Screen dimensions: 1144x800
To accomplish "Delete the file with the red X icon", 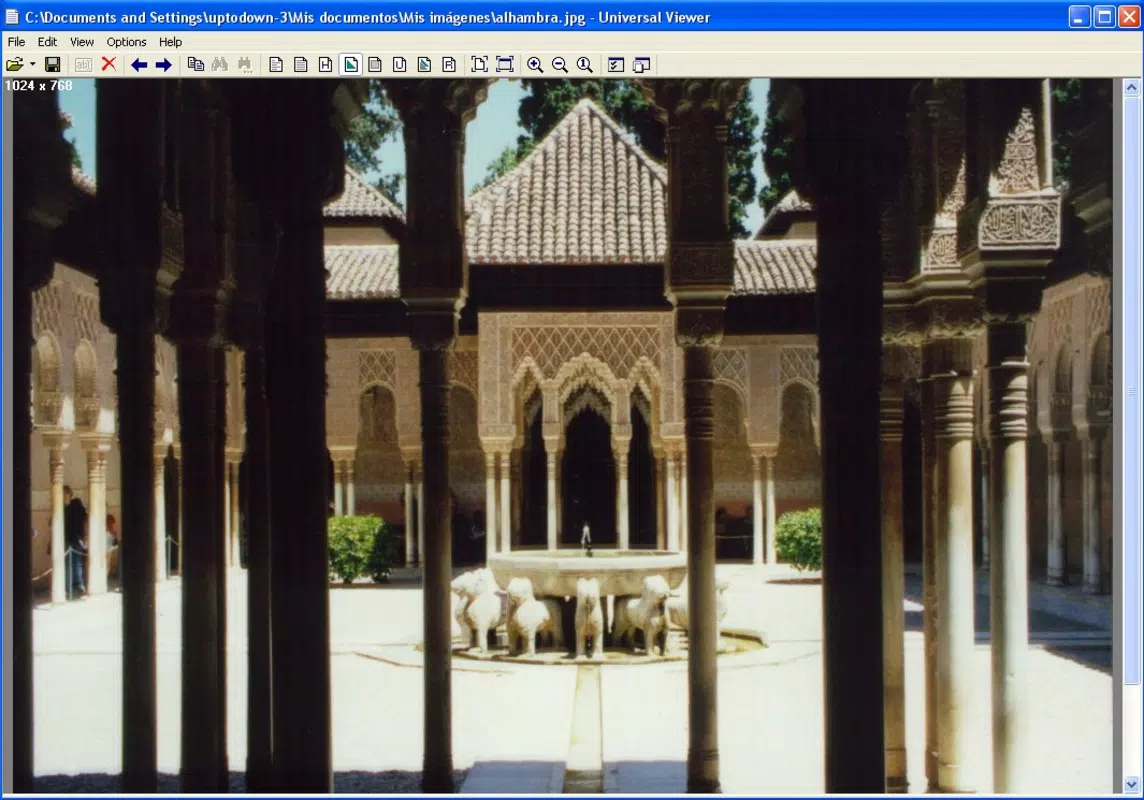I will click(109, 65).
